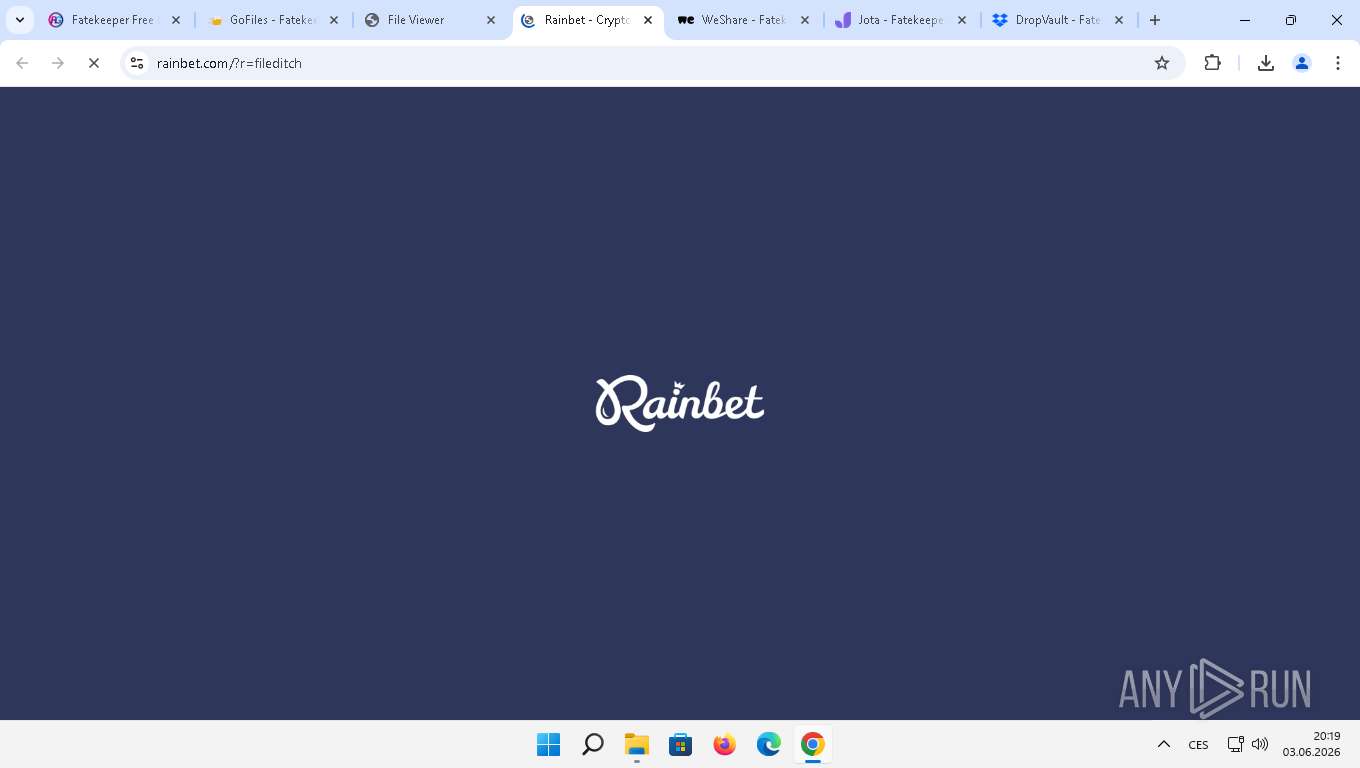Open the volume speaker icon

[x=1260, y=744]
